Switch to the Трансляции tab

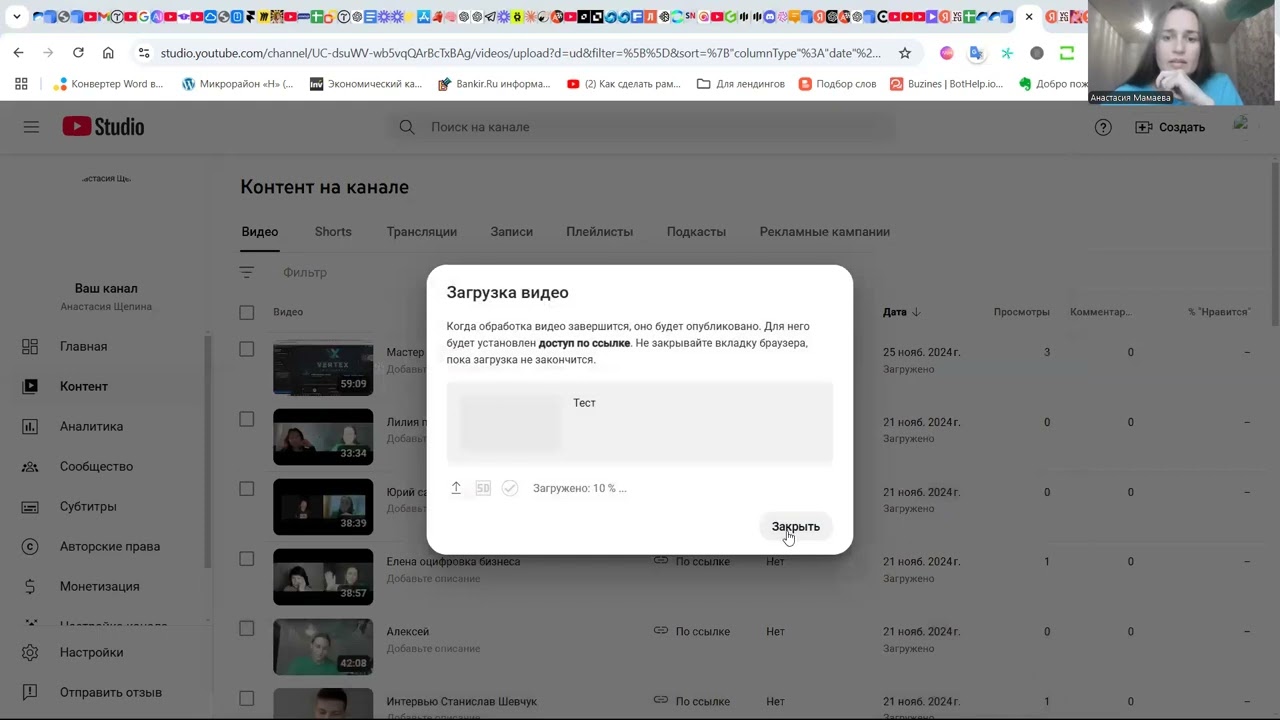[x=422, y=232]
